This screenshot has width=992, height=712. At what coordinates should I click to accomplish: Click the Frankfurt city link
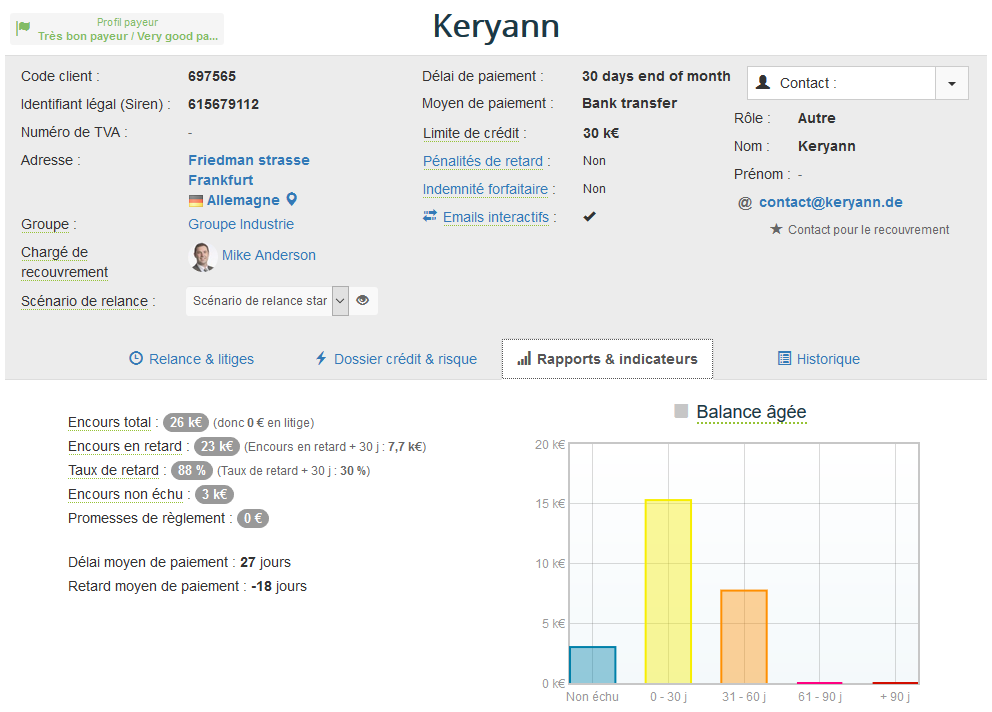pos(221,180)
